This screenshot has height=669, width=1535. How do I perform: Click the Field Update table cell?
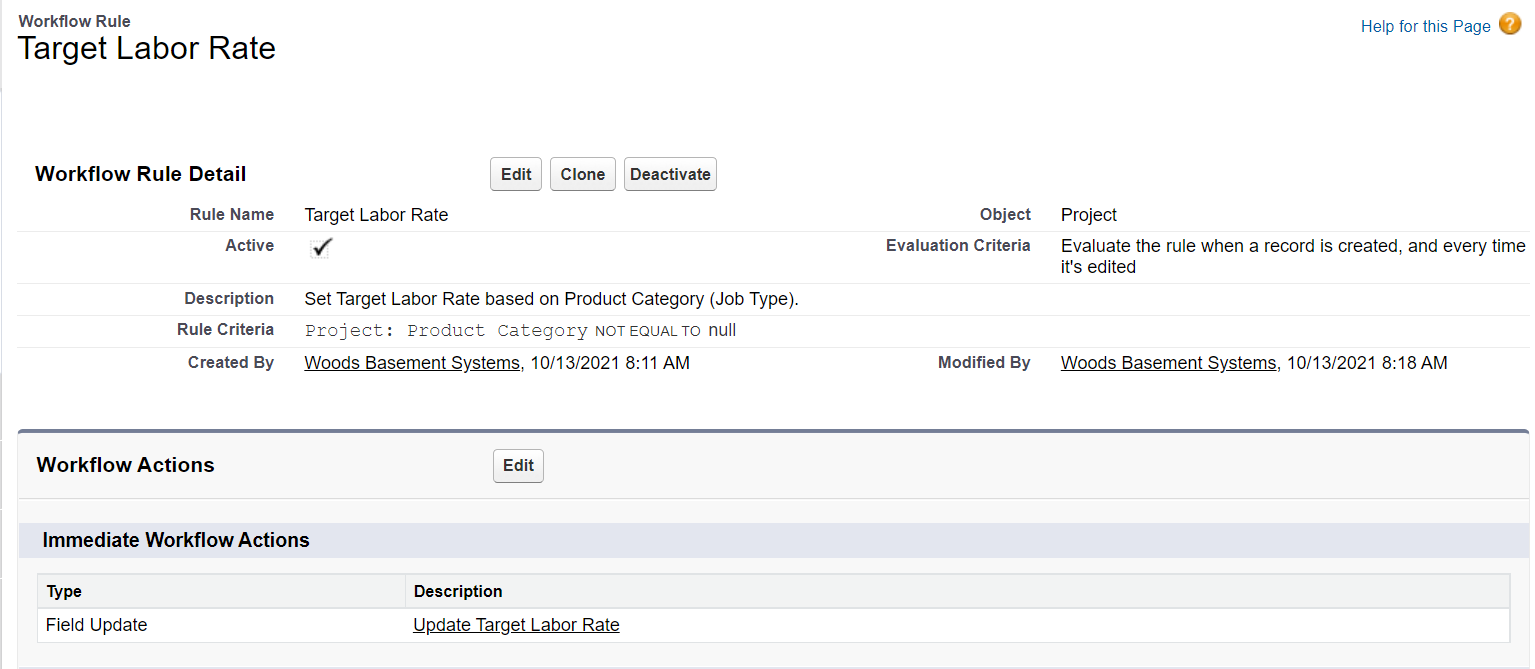pyautogui.click(x=221, y=625)
